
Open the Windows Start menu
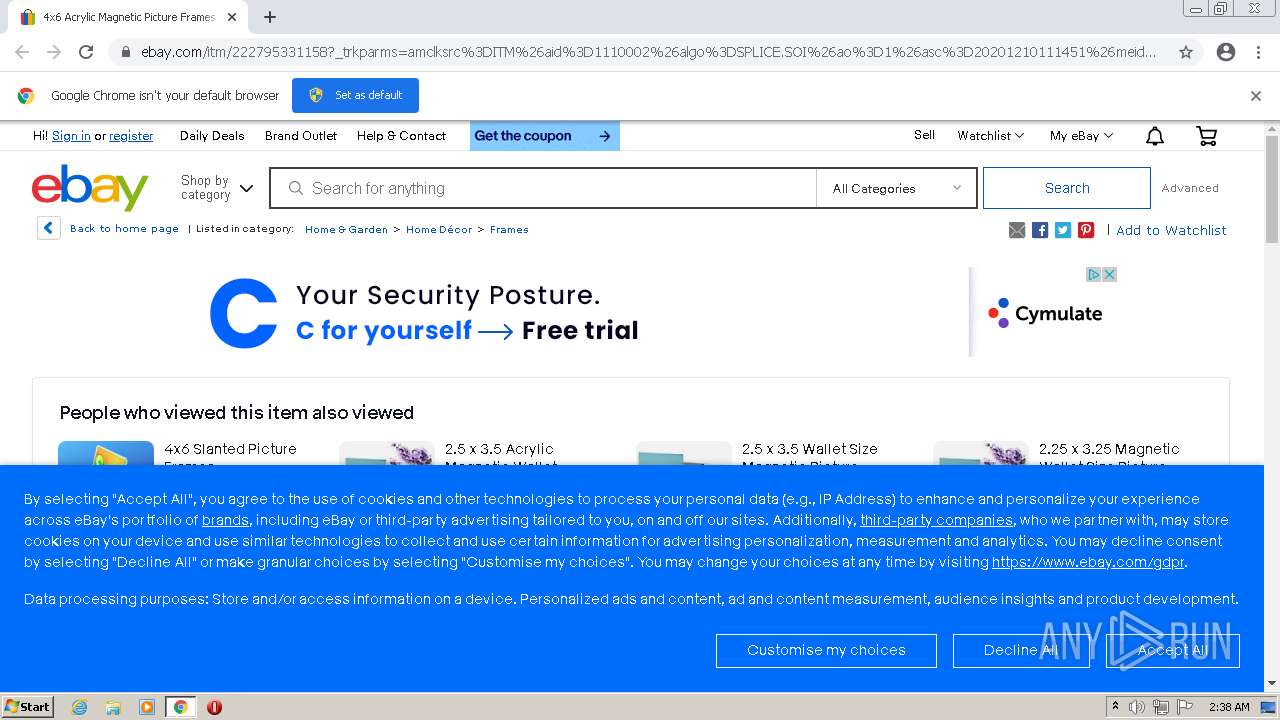(x=28, y=707)
